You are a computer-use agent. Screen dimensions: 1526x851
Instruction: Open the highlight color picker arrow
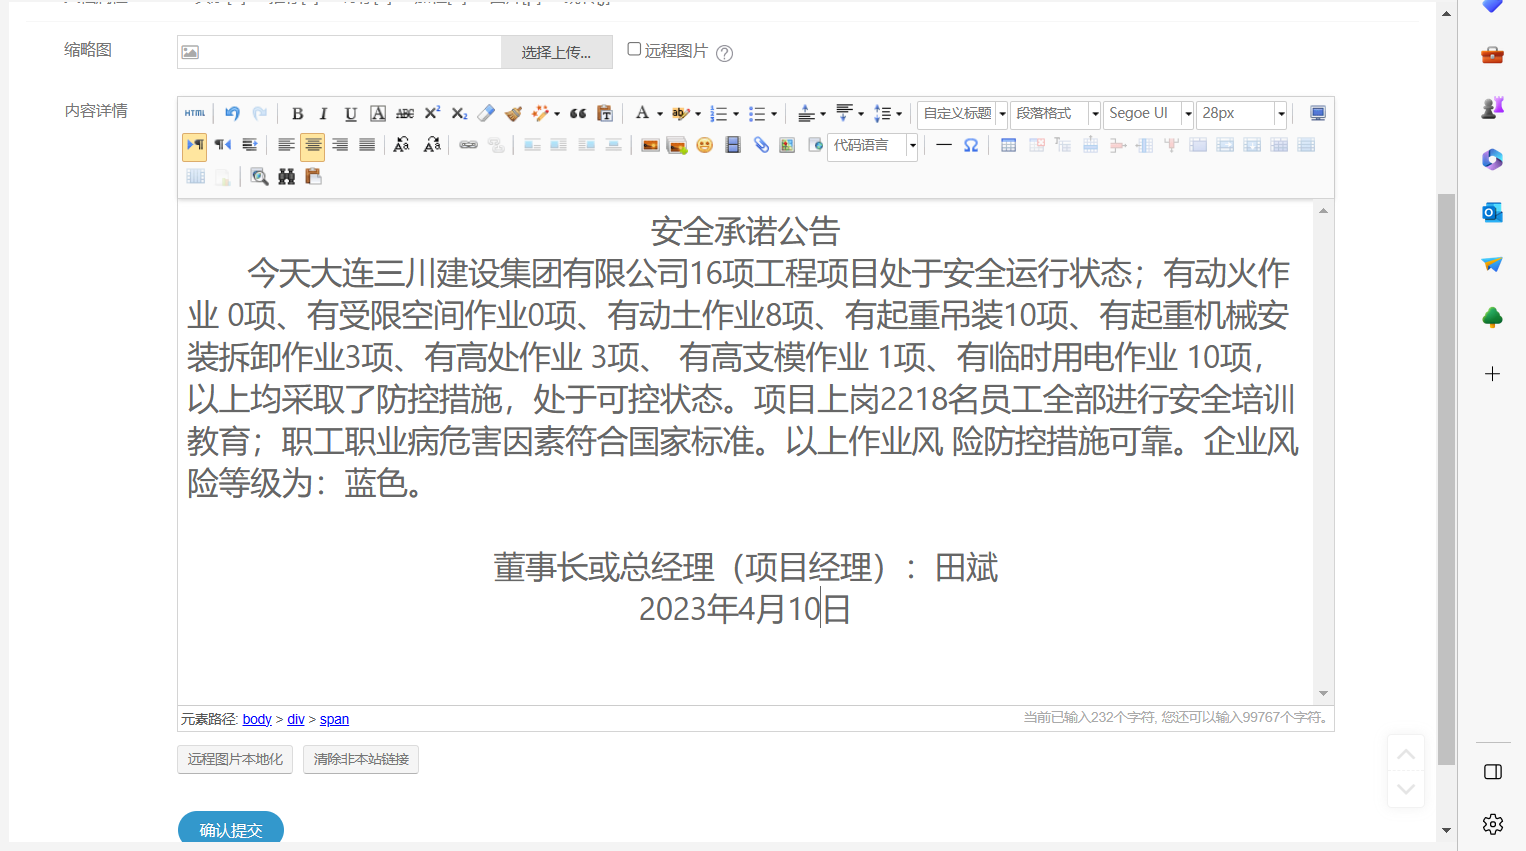tap(698, 114)
